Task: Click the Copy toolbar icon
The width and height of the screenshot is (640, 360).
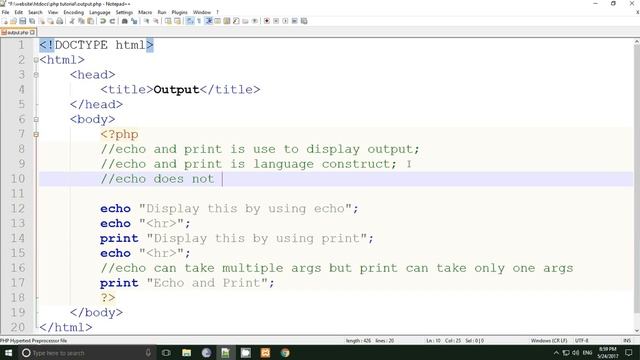Action: click(x=81, y=21)
